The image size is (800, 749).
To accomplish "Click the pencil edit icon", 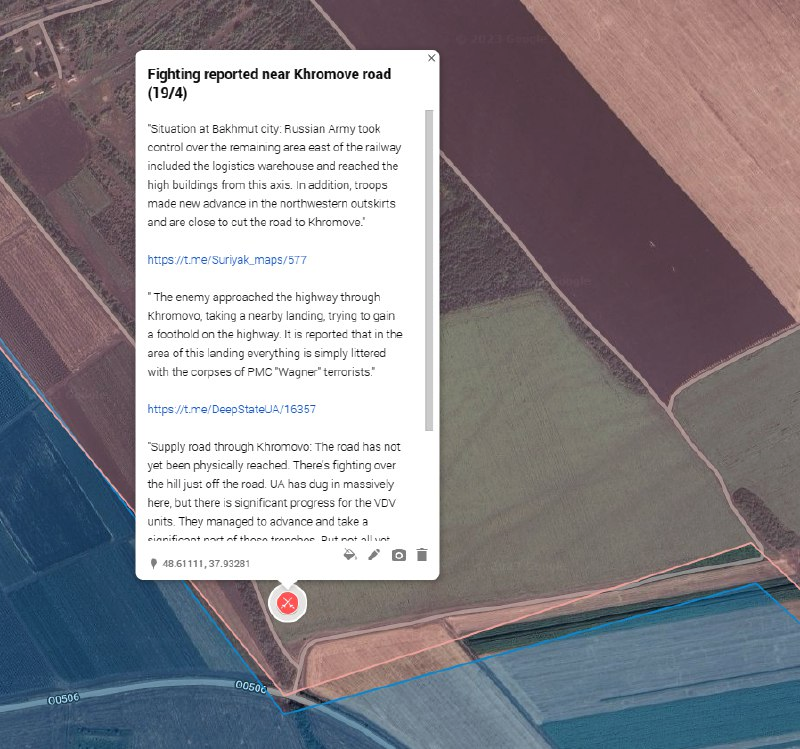I will click(374, 554).
